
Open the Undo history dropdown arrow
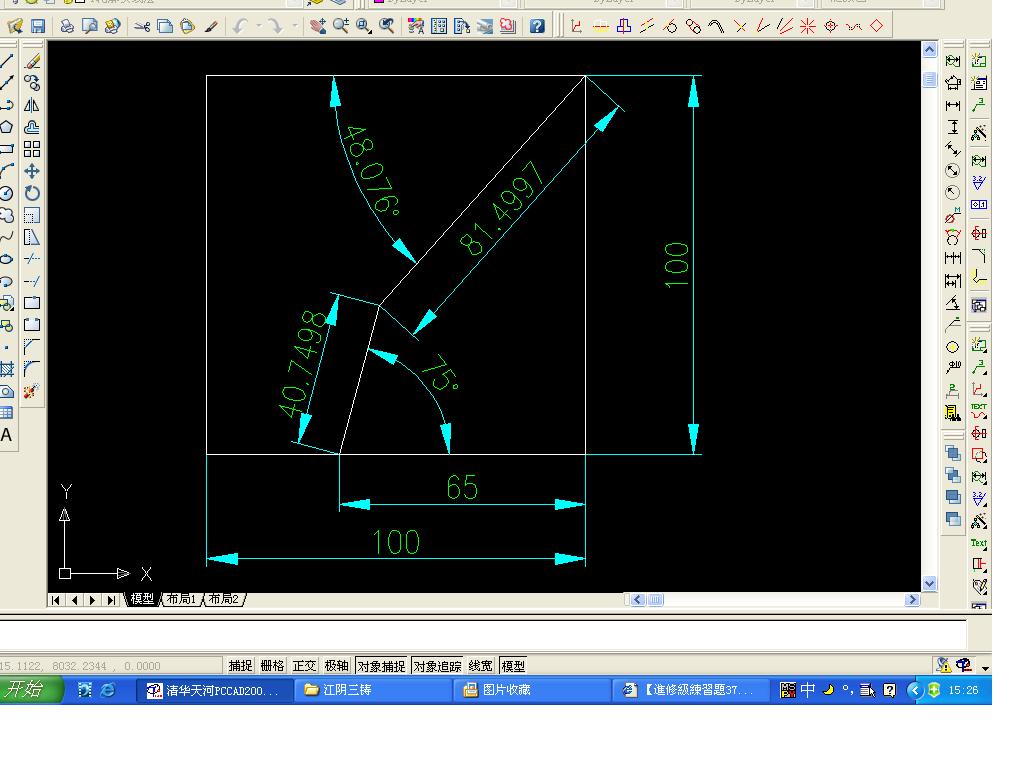click(x=259, y=26)
